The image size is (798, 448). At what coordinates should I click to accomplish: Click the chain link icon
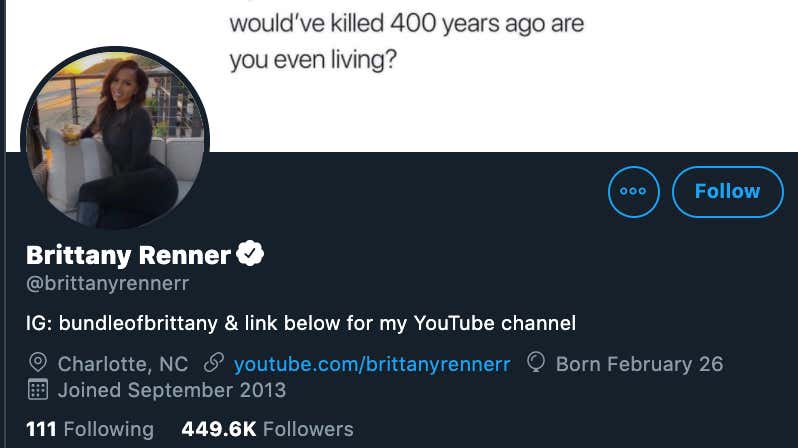tap(214, 363)
